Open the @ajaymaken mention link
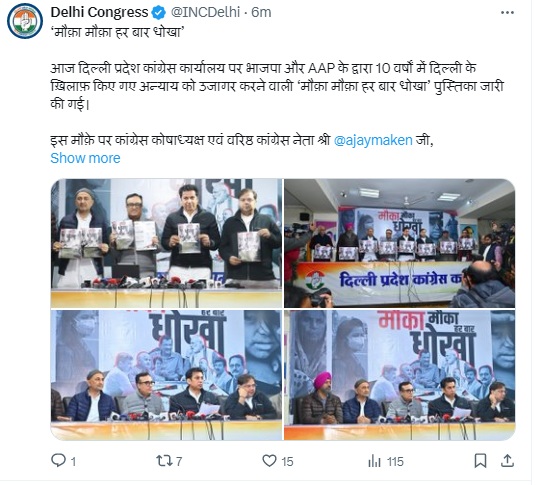 pyautogui.click(x=373, y=140)
